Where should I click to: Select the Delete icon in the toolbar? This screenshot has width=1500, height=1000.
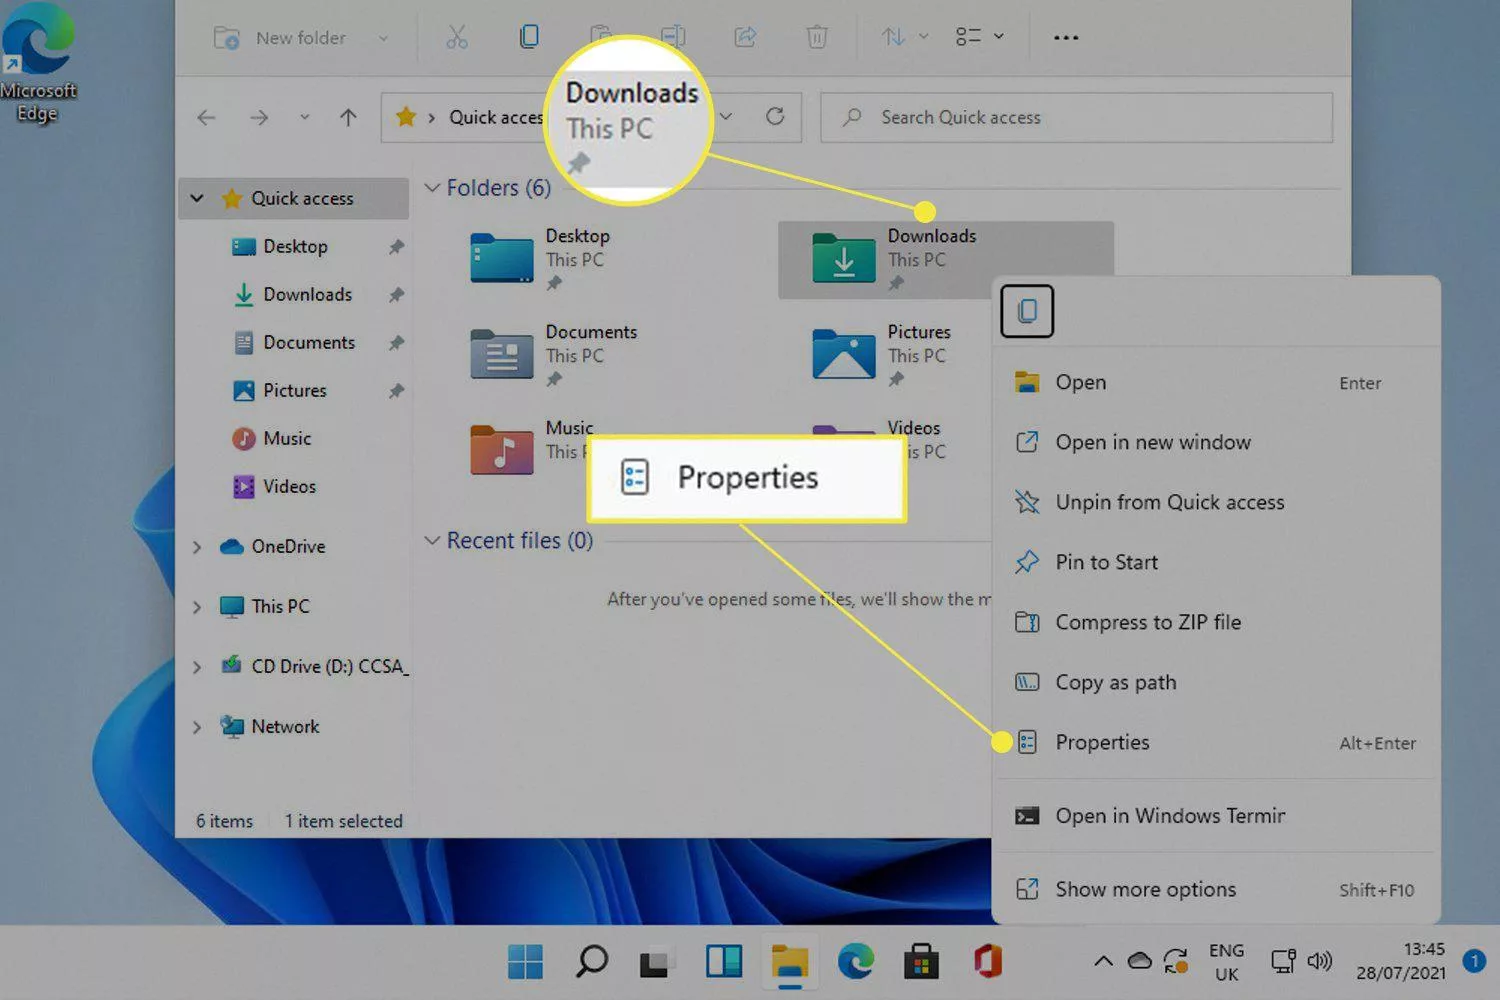point(817,37)
